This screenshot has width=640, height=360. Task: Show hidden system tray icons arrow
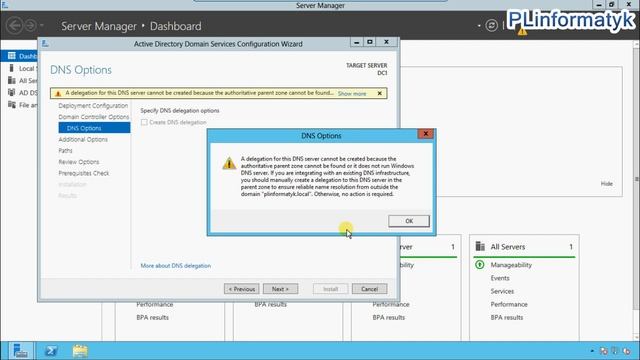(592, 351)
